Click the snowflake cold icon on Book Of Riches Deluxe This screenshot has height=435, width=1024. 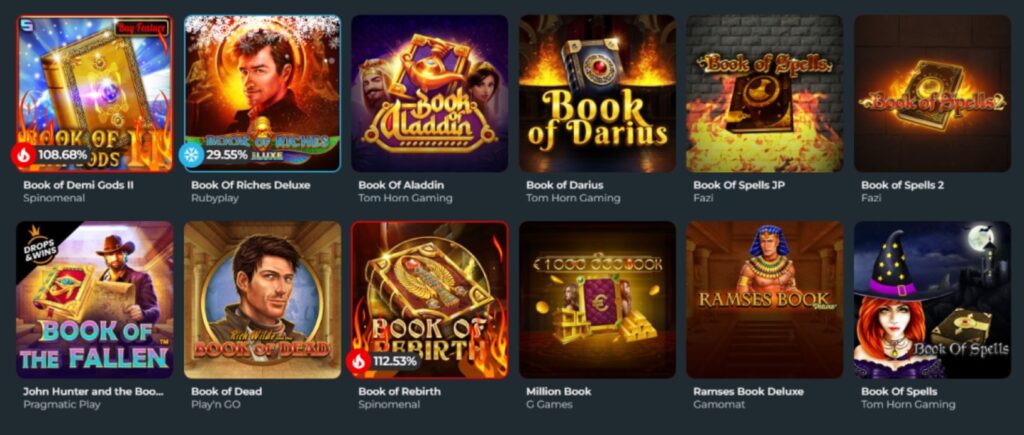191,155
